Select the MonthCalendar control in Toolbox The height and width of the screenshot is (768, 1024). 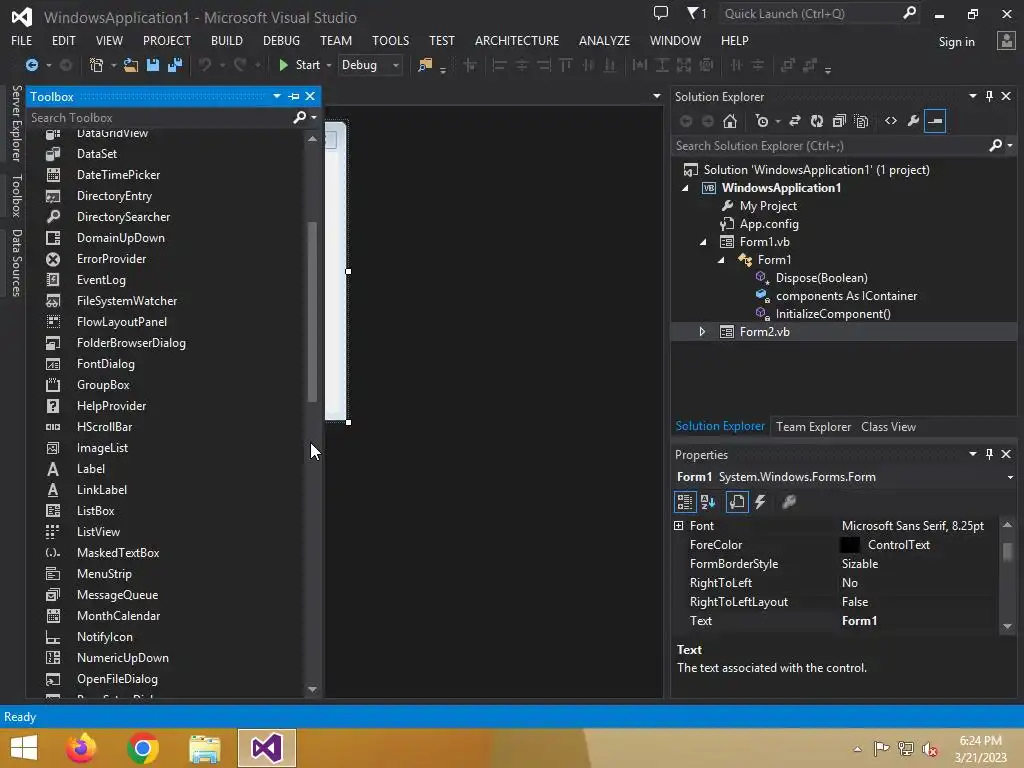tap(118, 616)
